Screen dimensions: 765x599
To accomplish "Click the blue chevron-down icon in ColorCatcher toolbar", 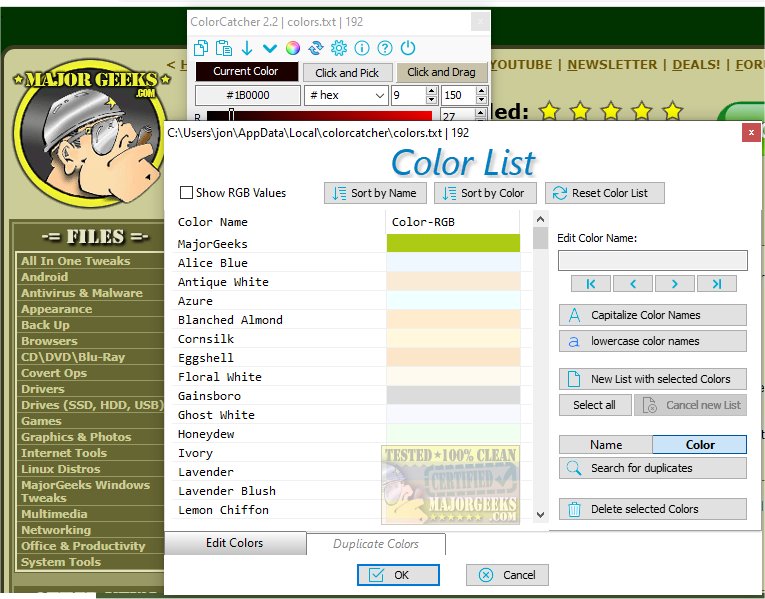I will [270, 48].
